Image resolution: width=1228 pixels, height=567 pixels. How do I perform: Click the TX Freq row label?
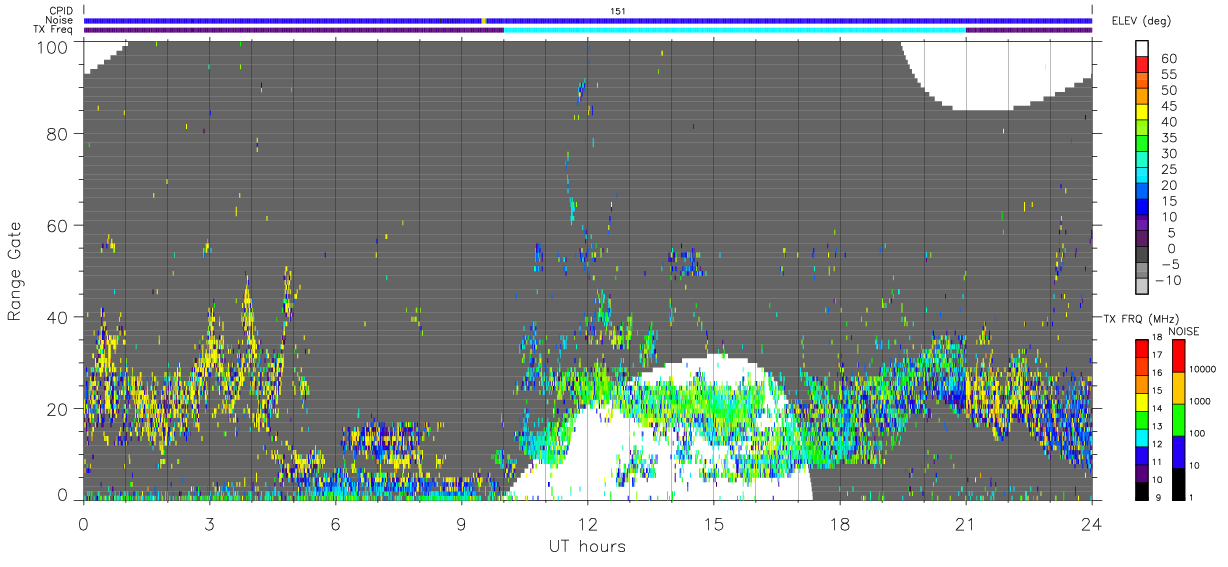(52, 29)
